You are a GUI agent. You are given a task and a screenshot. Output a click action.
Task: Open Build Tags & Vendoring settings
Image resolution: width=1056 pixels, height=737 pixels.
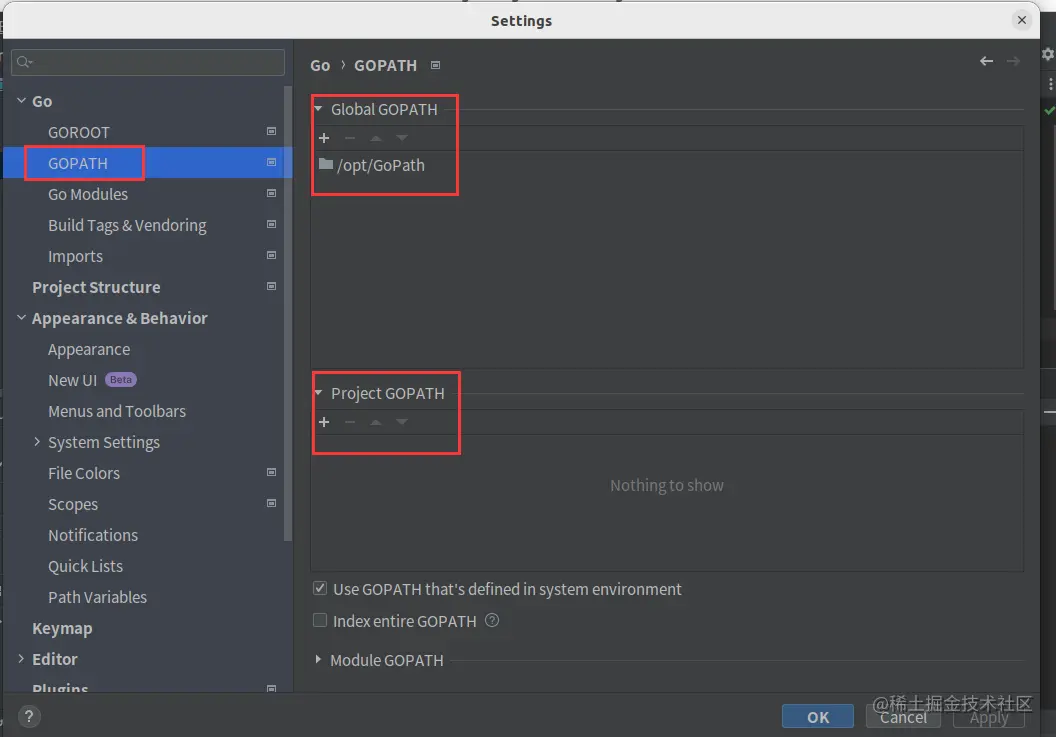(x=127, y=225)
